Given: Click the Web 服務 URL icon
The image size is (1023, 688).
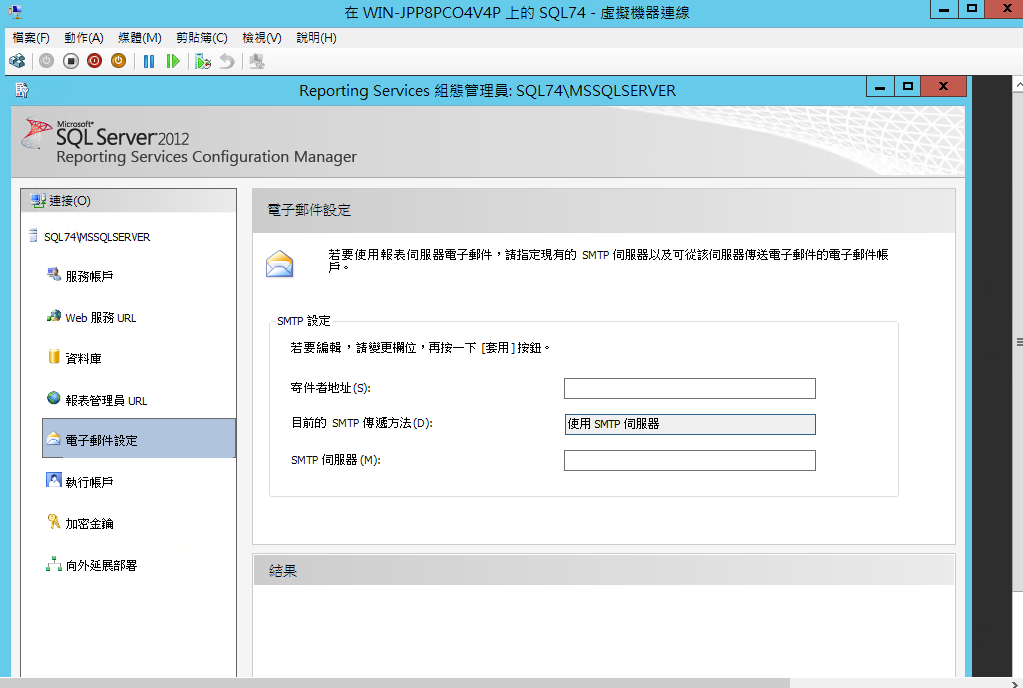Looking at the screenshot, I should click(54, 316).
